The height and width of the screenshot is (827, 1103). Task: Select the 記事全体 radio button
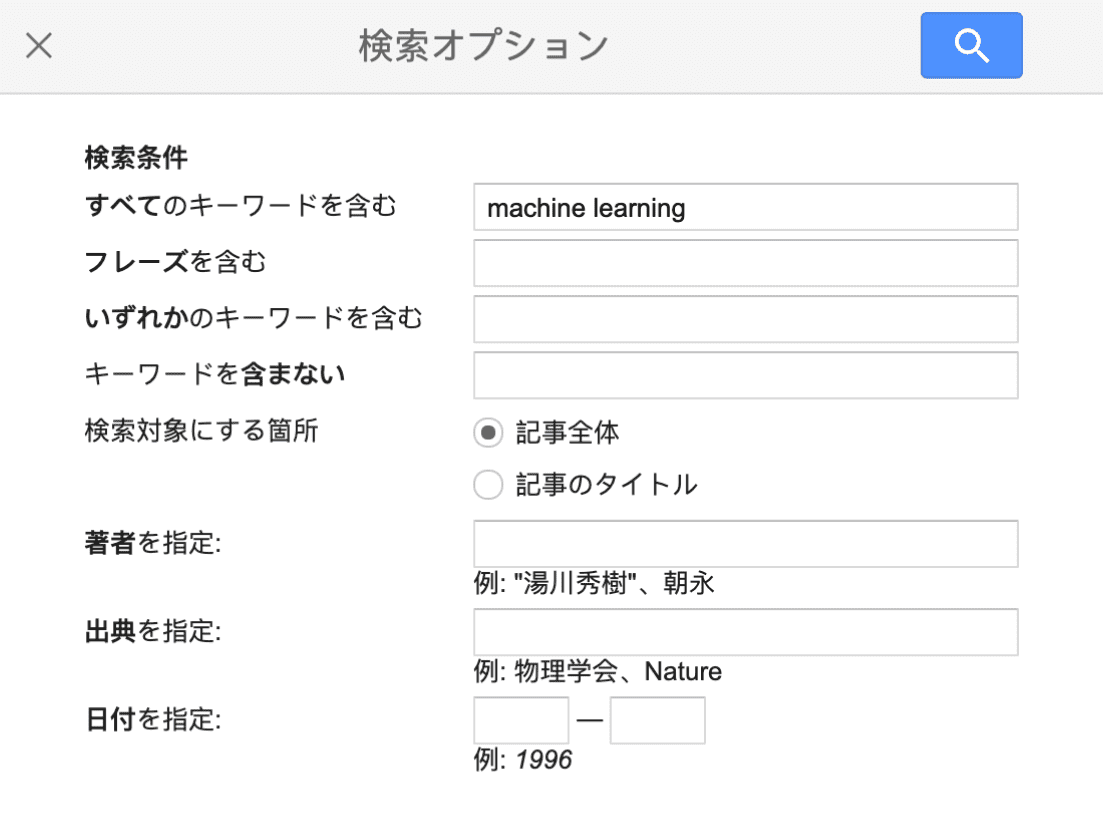click(x=488, y=432)
